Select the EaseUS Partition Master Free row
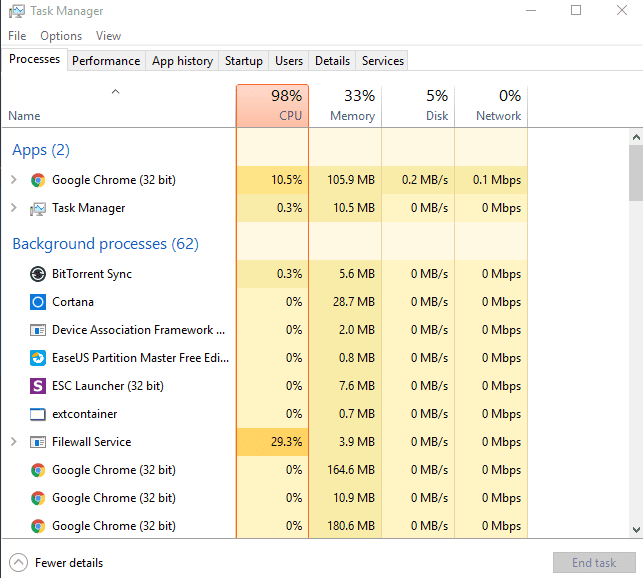This screenshot has height=578, width=643. pos(264,358)
